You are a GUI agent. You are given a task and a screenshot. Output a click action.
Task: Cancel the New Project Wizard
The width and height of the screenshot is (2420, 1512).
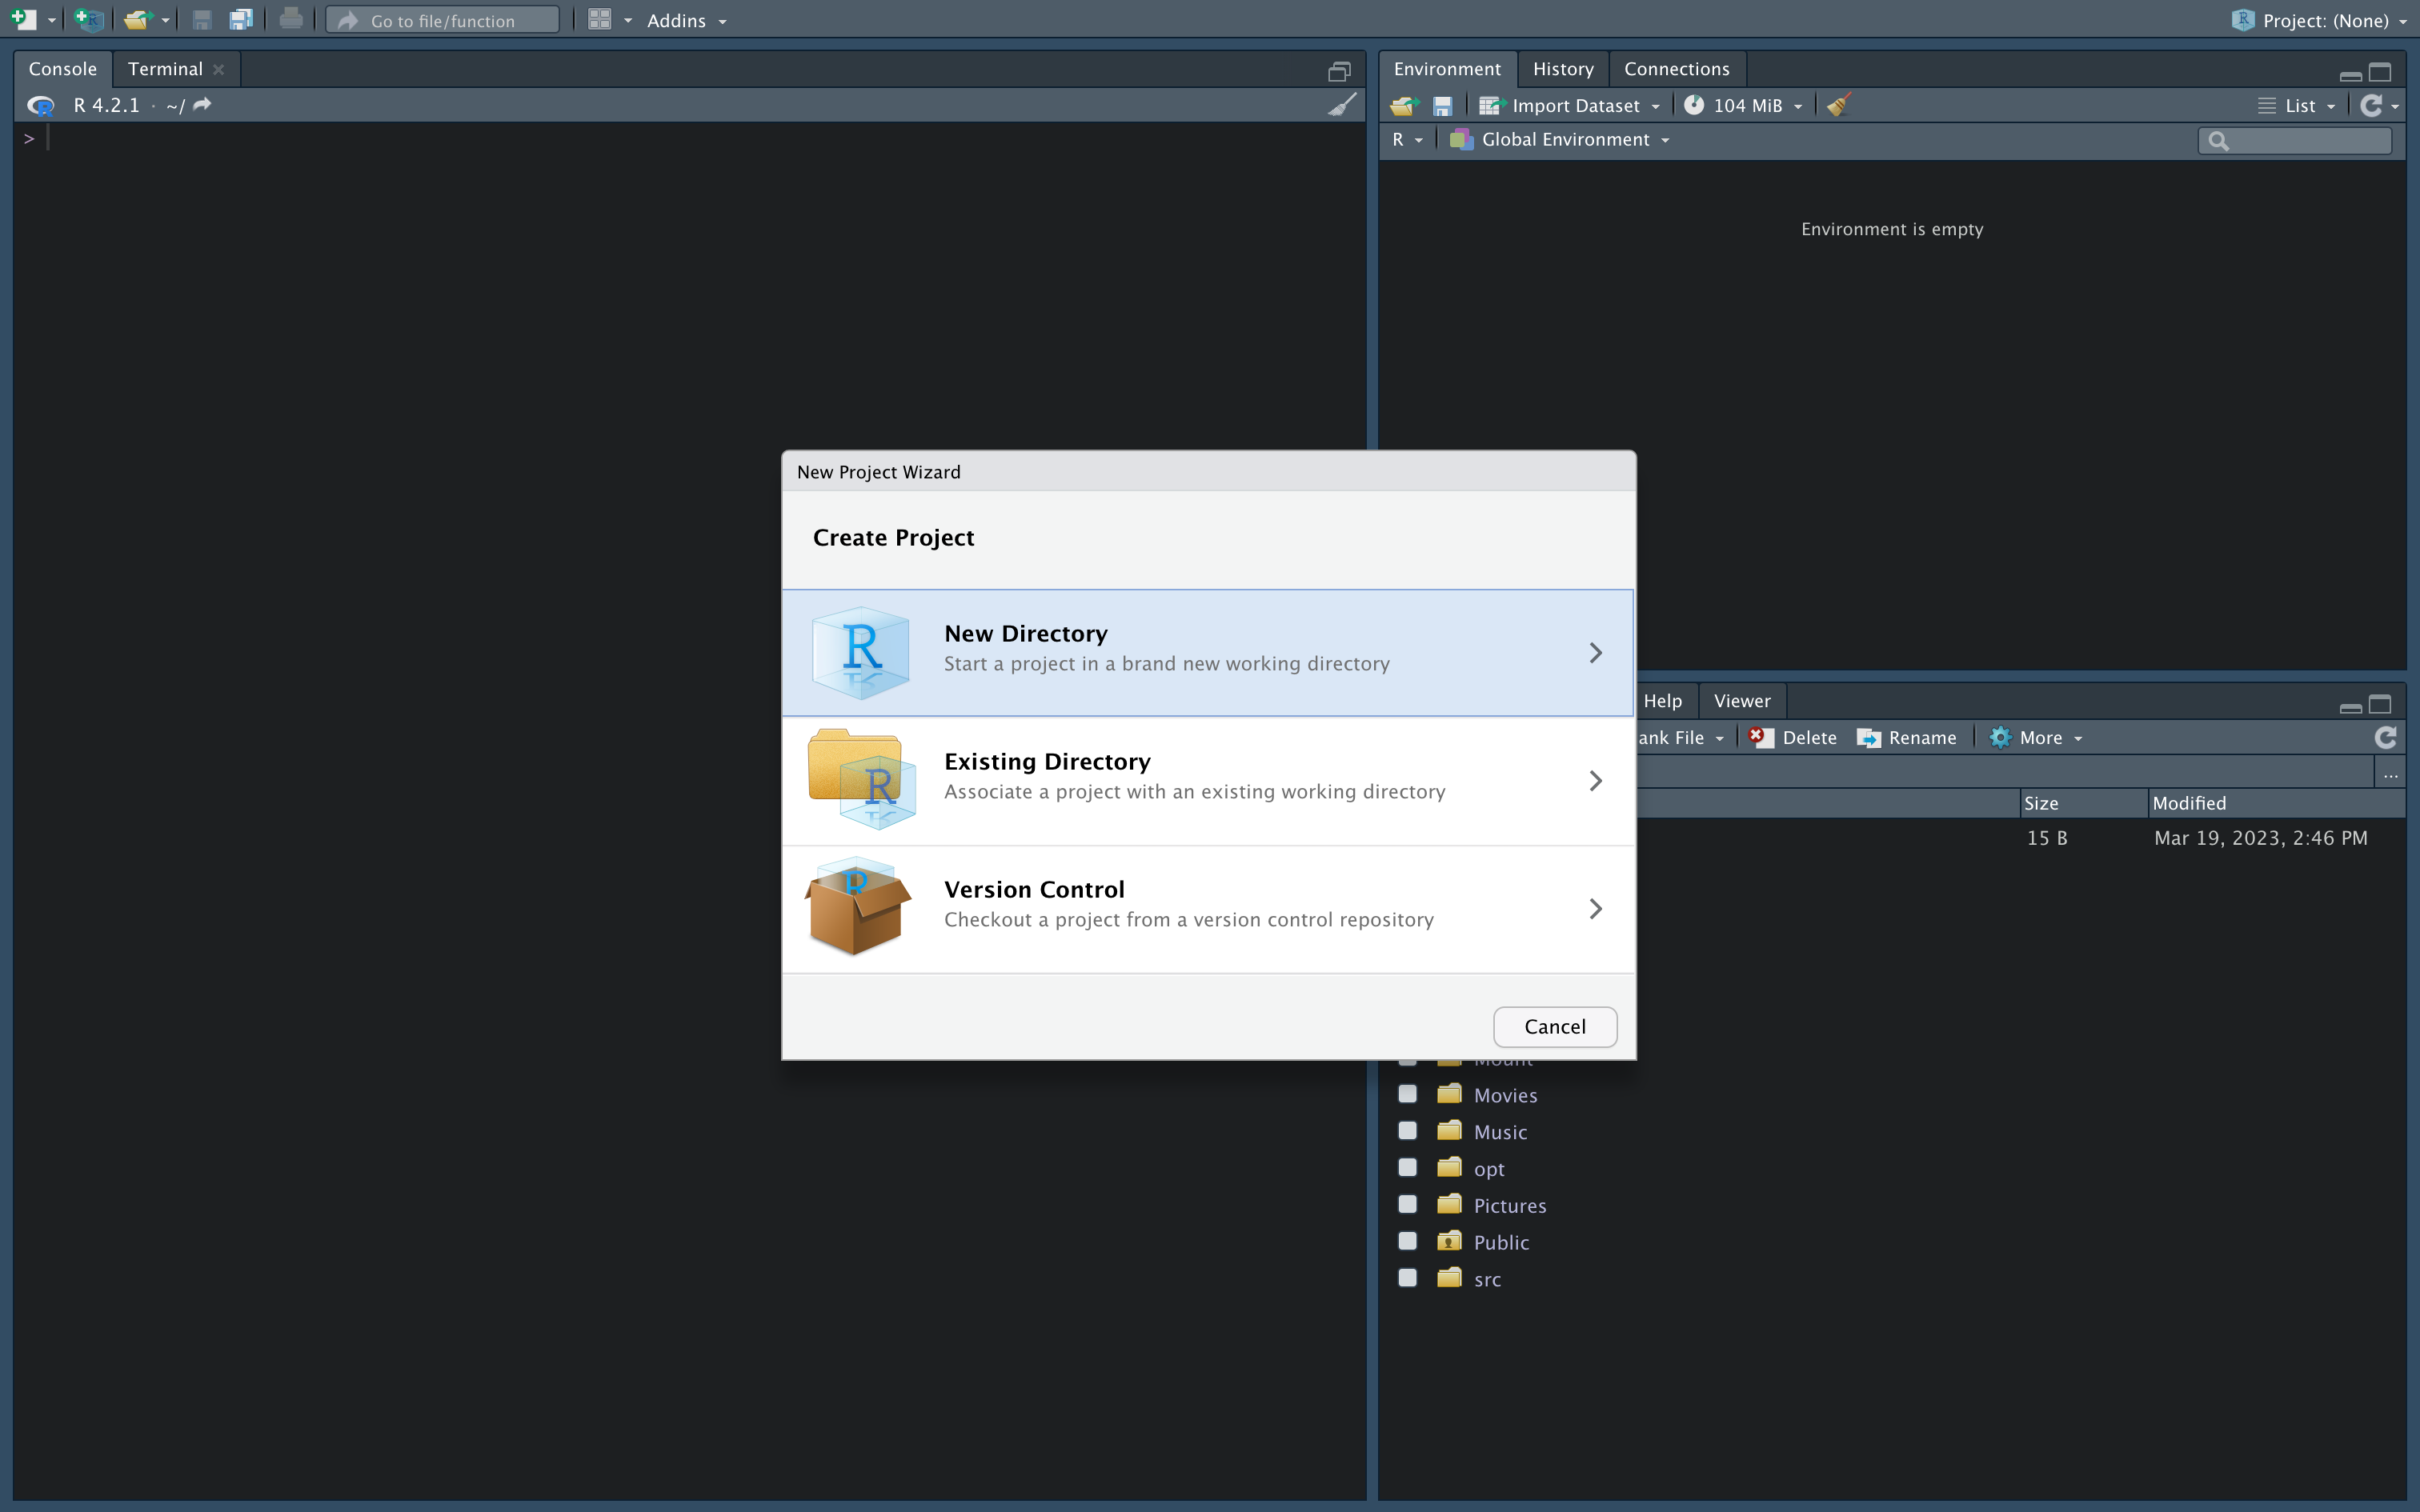(1555, 1027)
